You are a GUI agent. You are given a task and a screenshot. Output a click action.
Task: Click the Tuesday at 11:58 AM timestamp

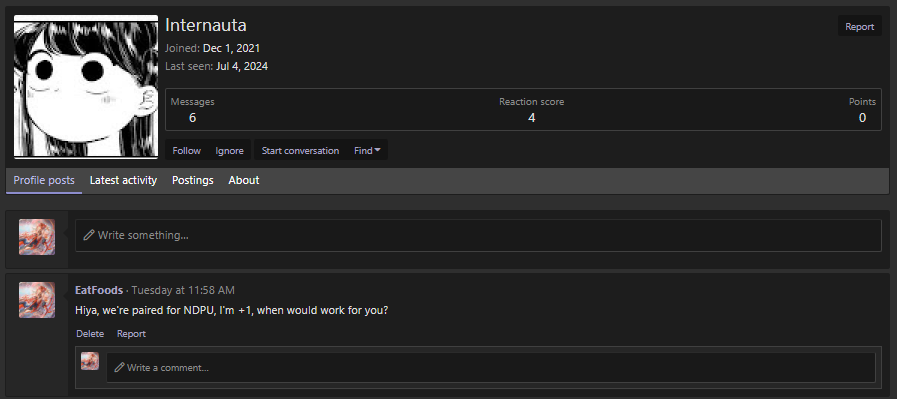pyautogui.click(x=183, y=290)
